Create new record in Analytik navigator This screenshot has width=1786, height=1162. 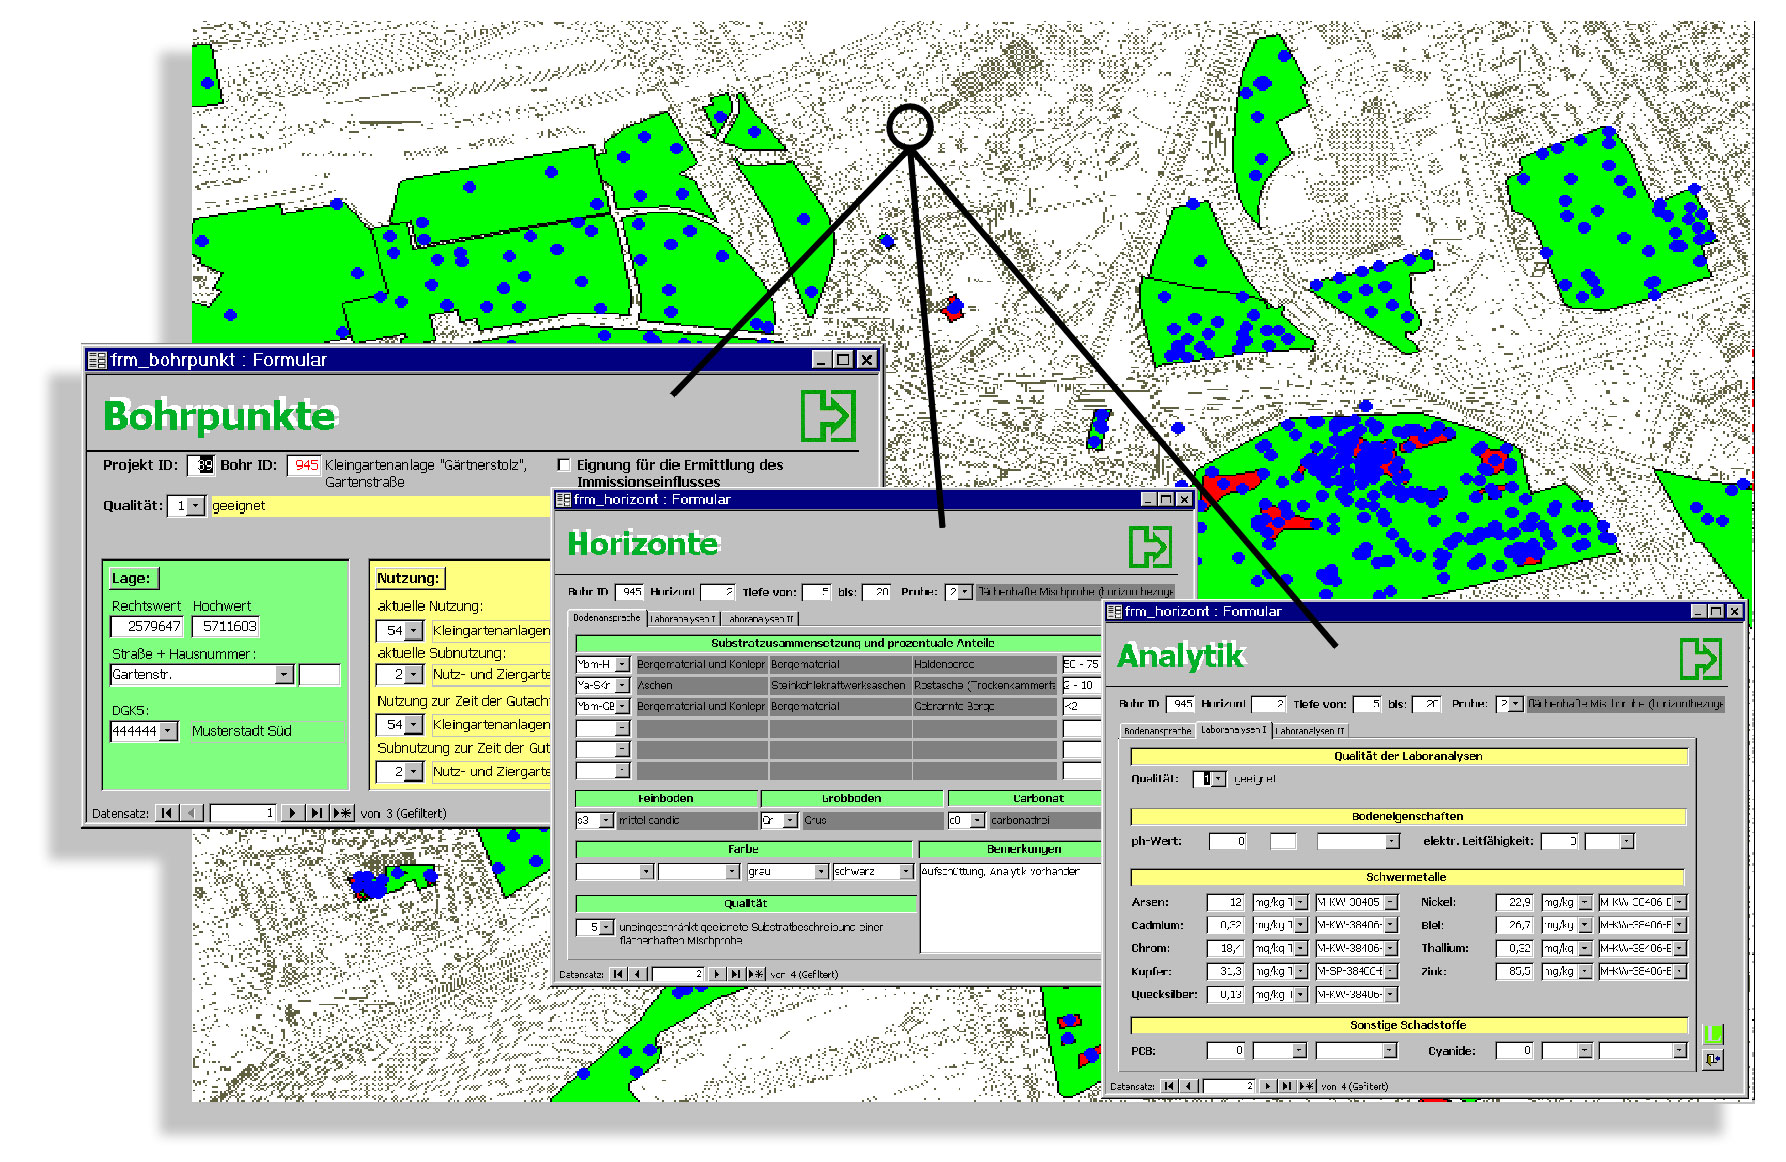[x=1306, y=1086]
